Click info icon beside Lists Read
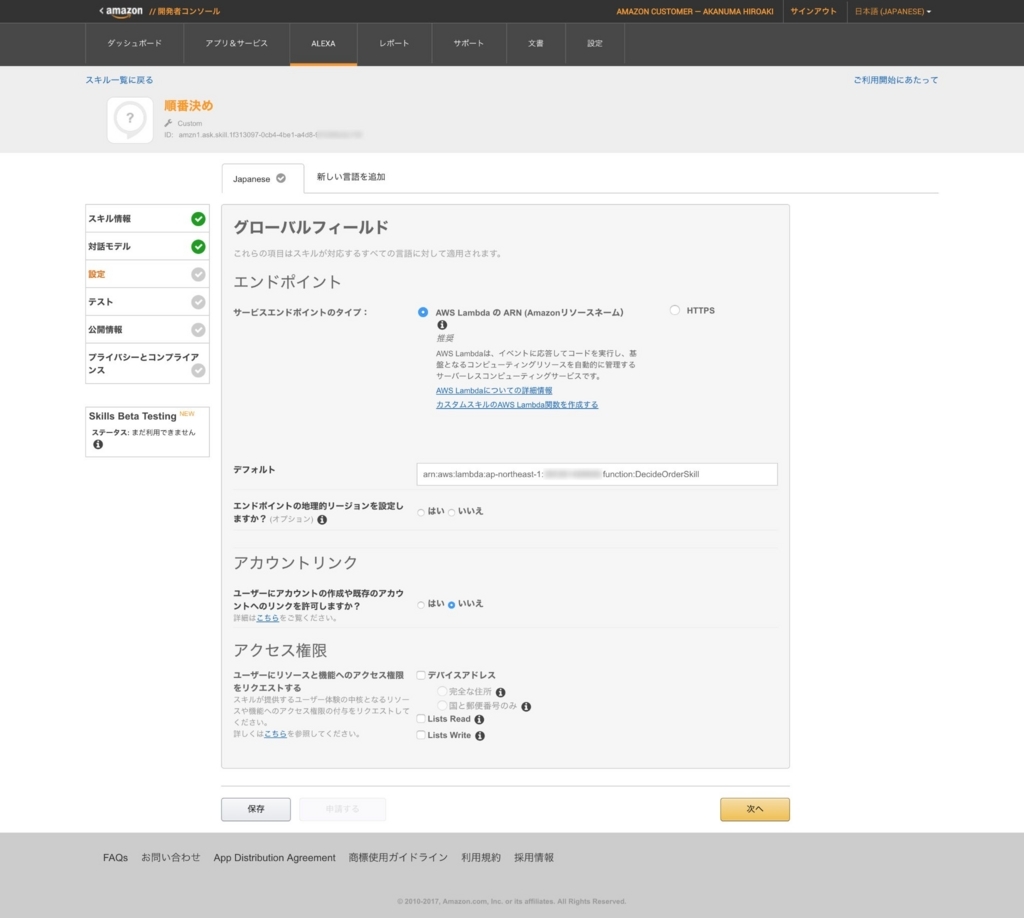Image resolution: width=1024 pixels, height=918 pixels. 479,720
